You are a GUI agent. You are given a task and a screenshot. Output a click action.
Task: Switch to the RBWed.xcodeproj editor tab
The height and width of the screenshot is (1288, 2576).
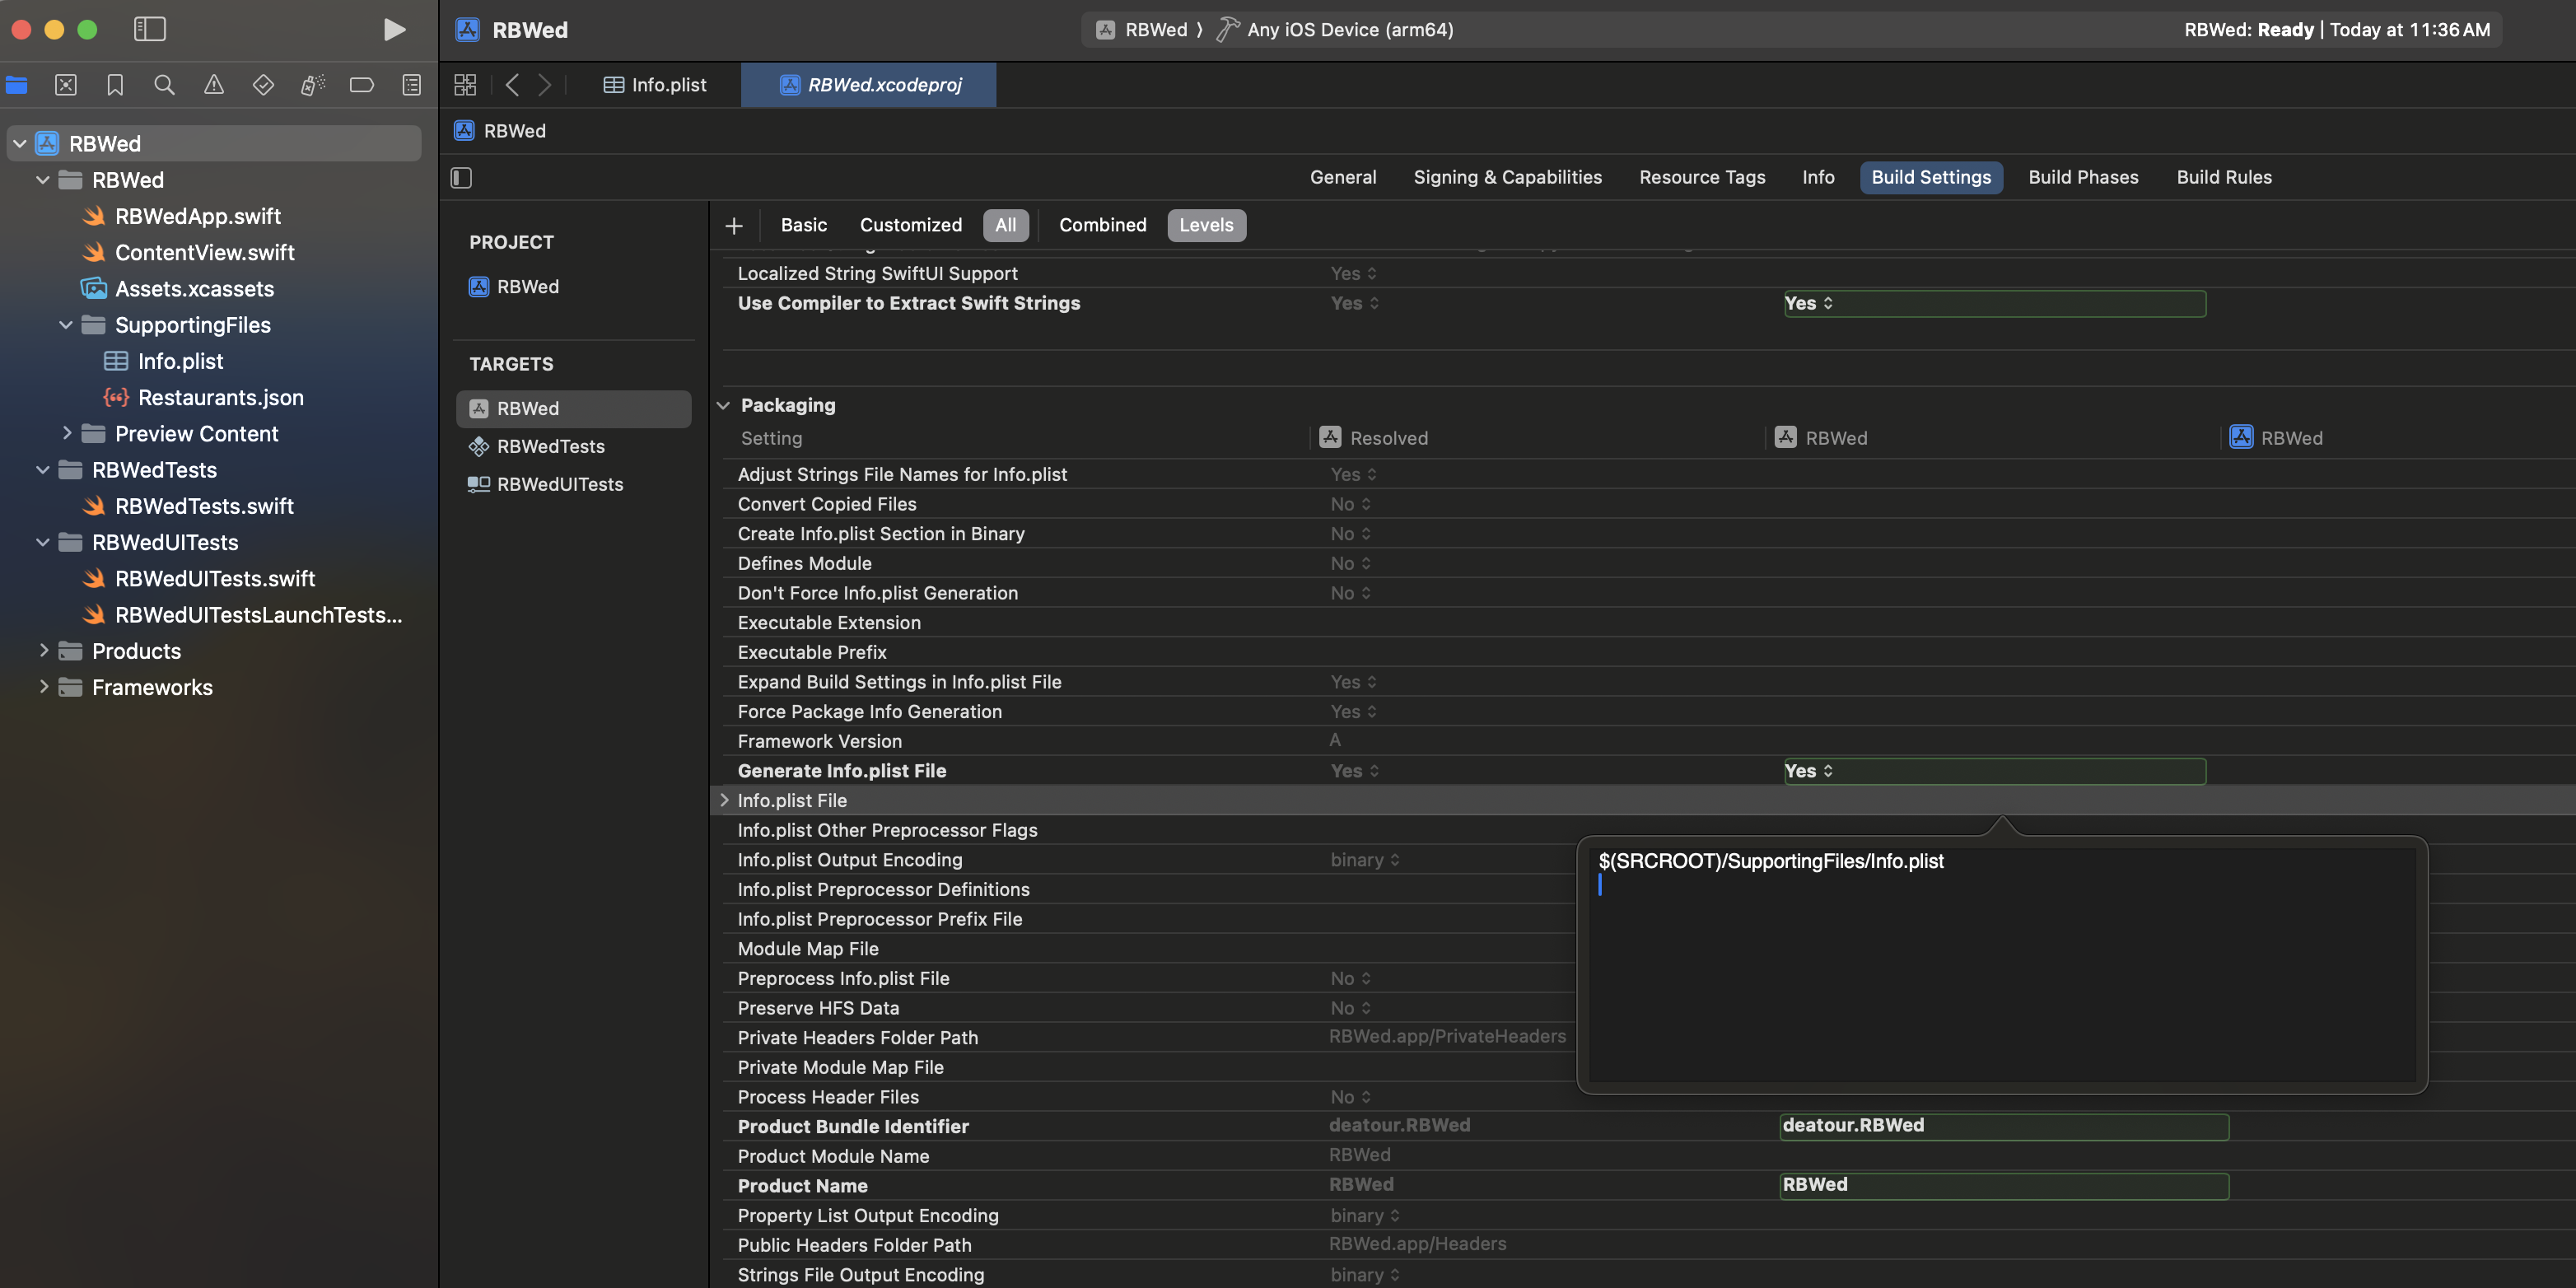pyautogui.click(x=869, y=85)
